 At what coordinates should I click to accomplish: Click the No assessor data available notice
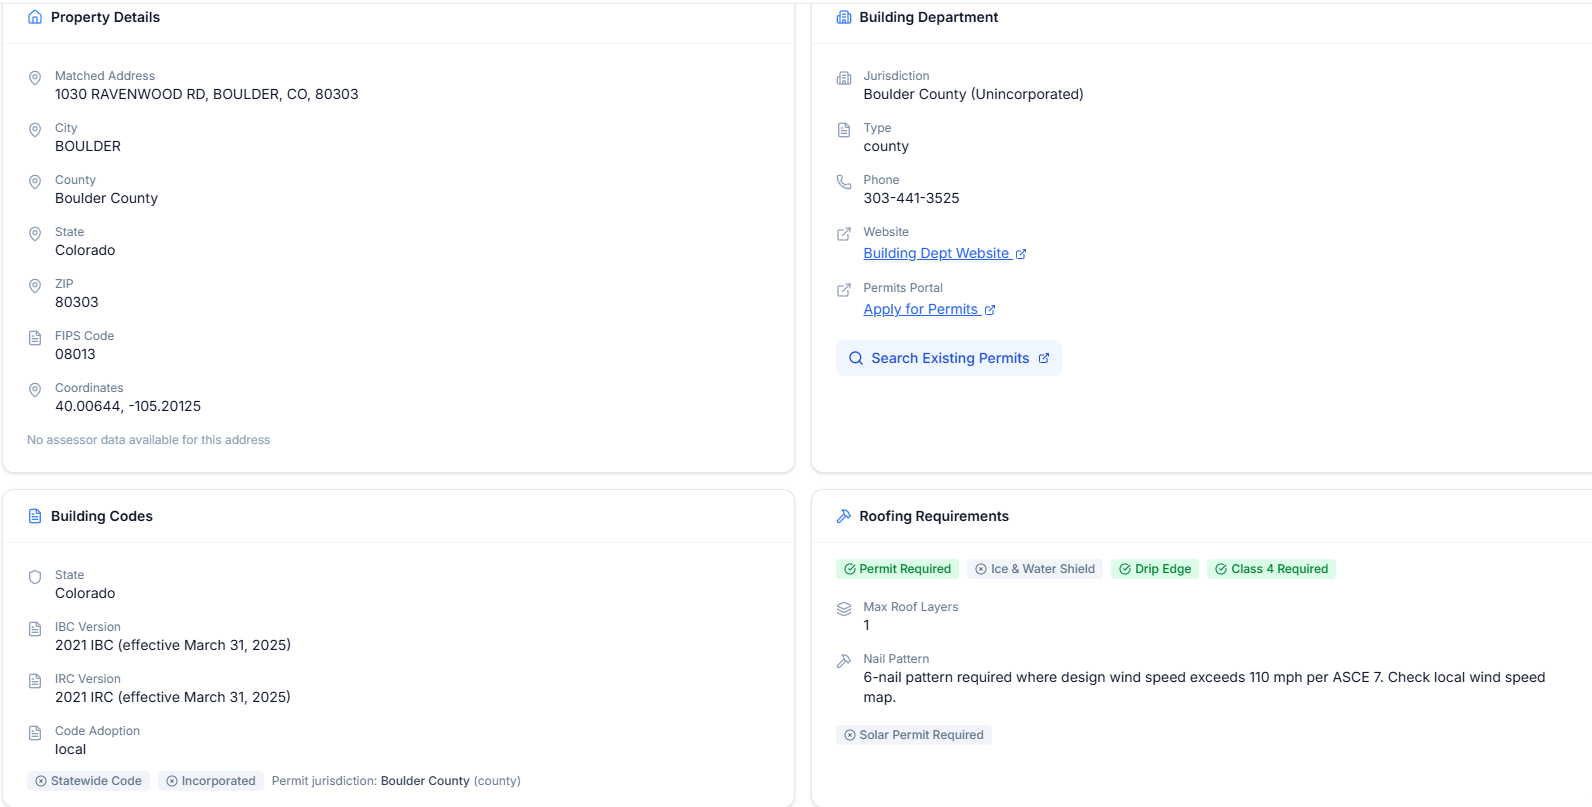tap(149, 440)
